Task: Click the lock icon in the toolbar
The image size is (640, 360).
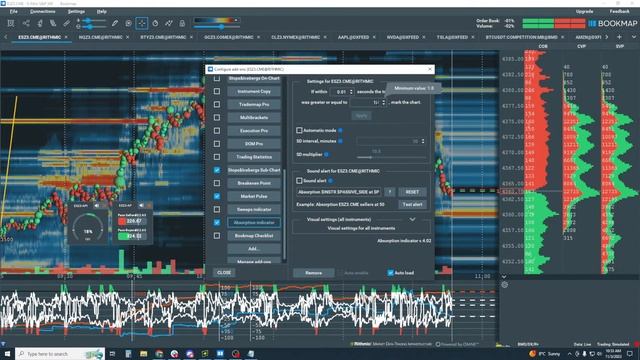Action: tap(182, 23)
